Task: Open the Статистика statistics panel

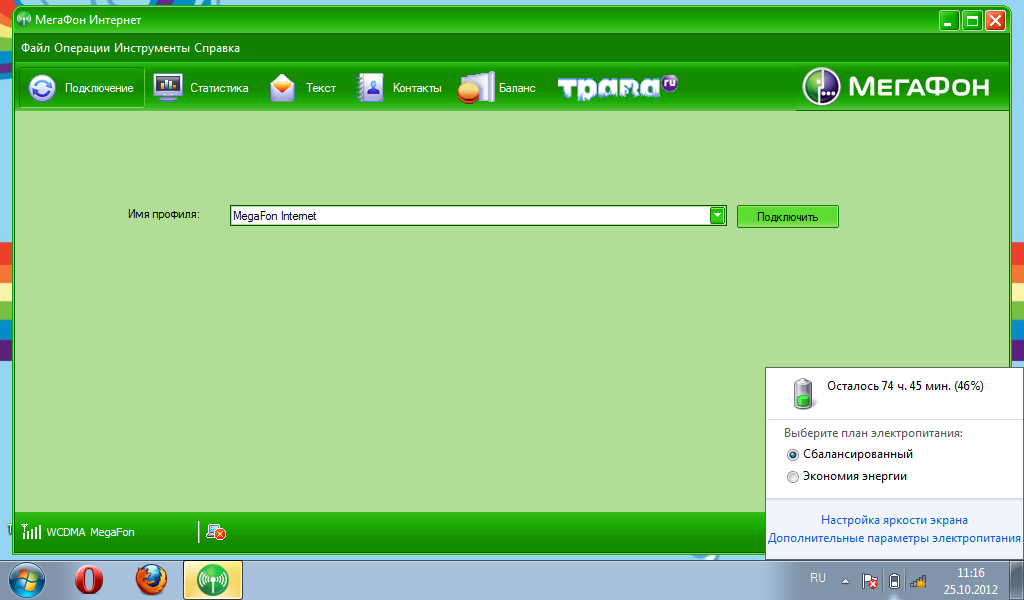Action: 201,88
